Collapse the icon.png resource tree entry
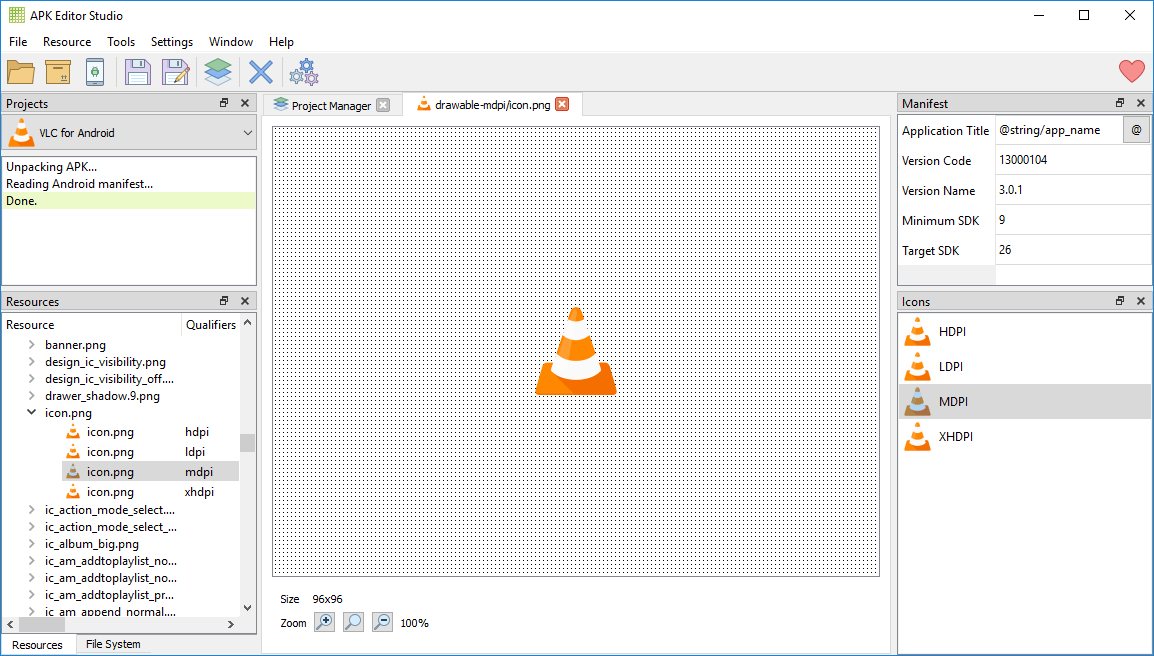This screenshot has width=1154, height=656. click(x=31, y=412)
